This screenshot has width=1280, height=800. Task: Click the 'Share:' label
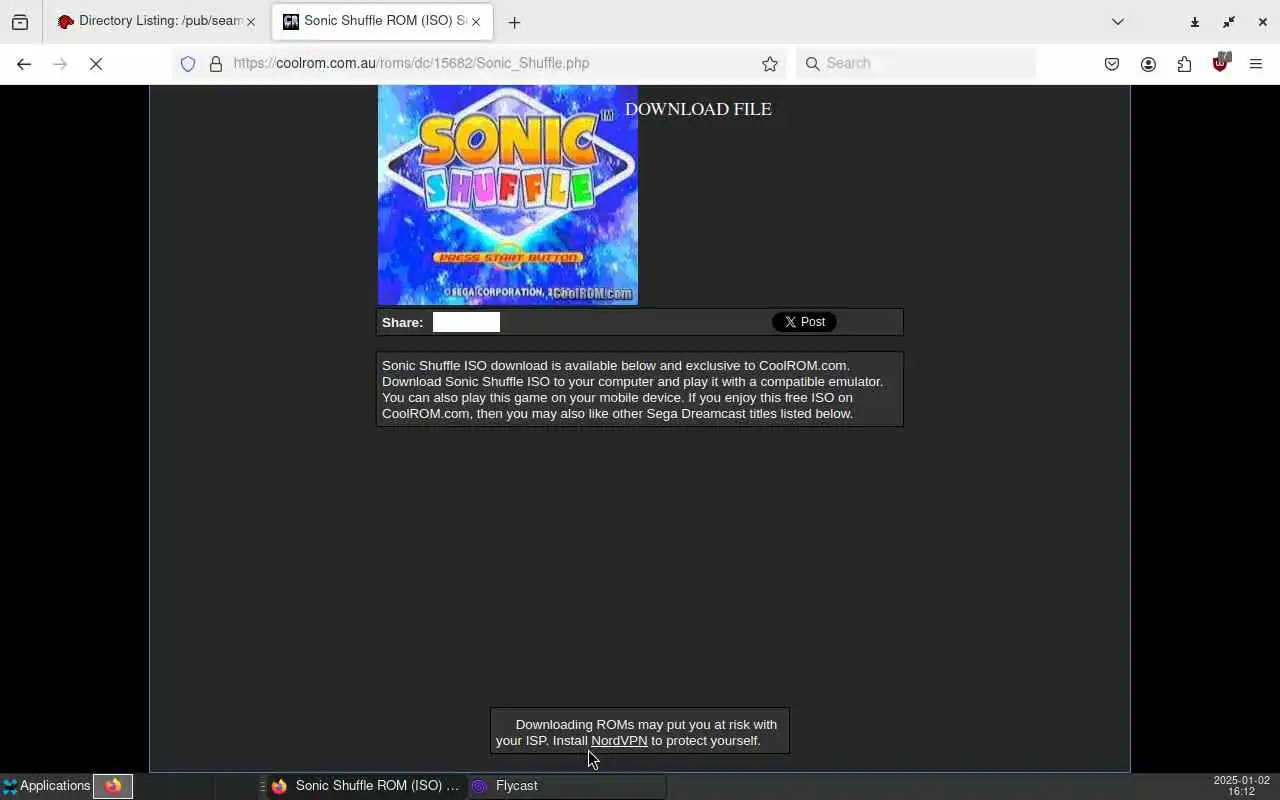(402, 322)
